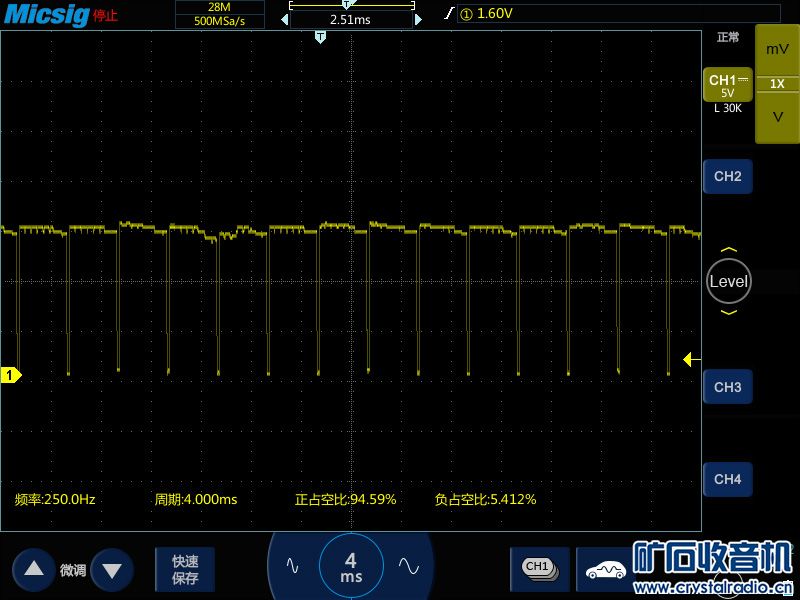This screenshot has height=600, width=800.
Task: Lower trigger level with down chevron
Action: click(728, 313)
